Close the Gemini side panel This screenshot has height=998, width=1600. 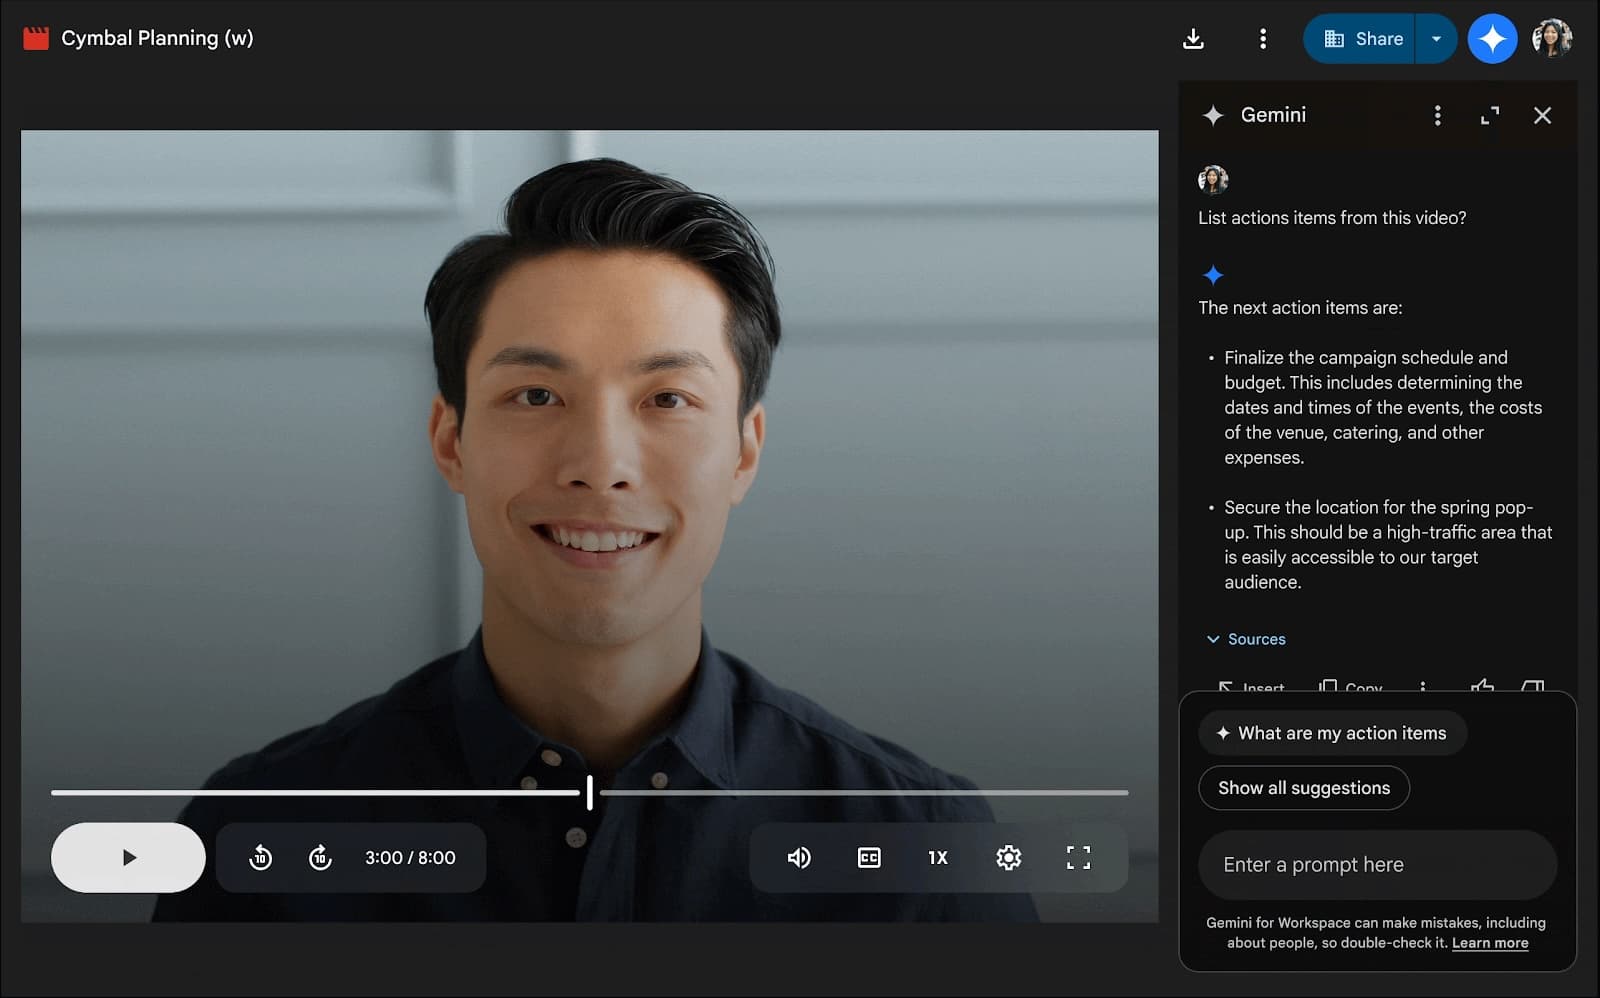click(x=1542, y=116)
